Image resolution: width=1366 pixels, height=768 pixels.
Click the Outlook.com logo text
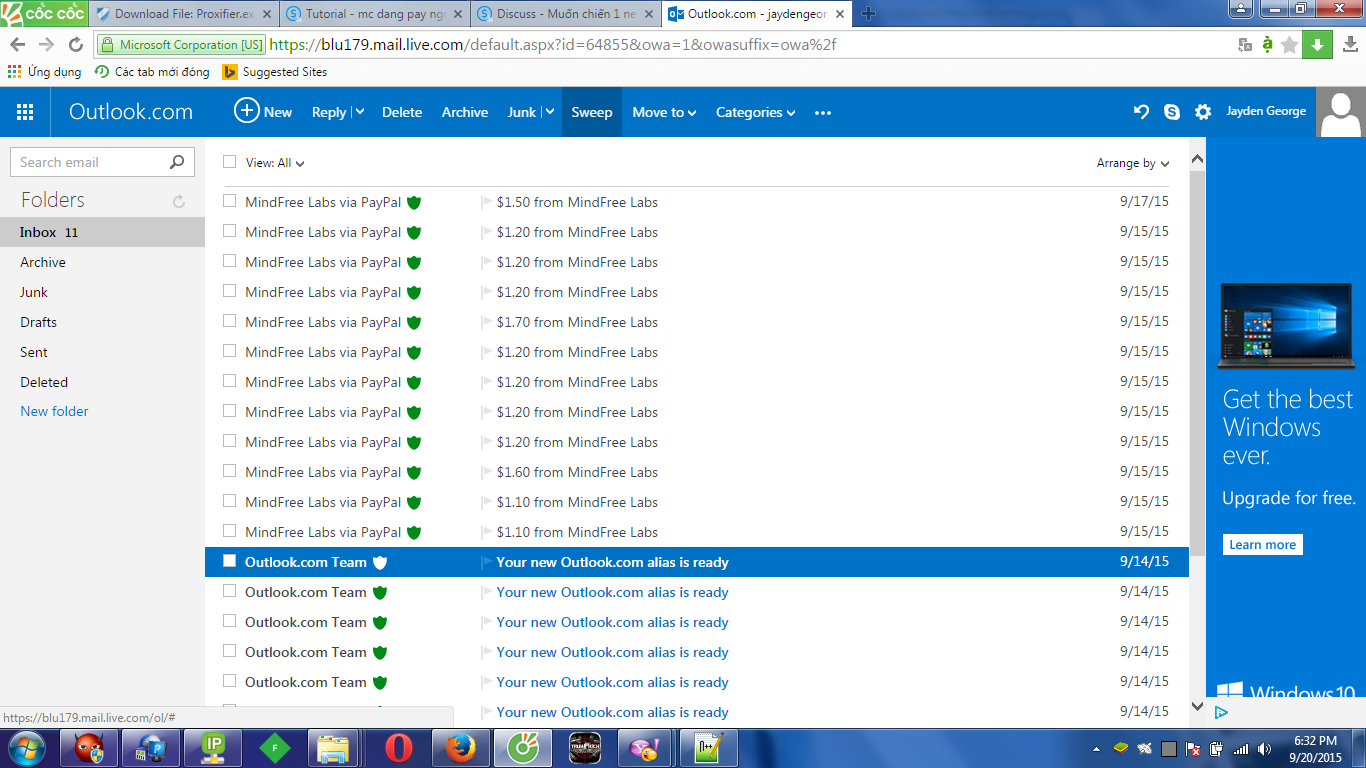pos(131,112)
